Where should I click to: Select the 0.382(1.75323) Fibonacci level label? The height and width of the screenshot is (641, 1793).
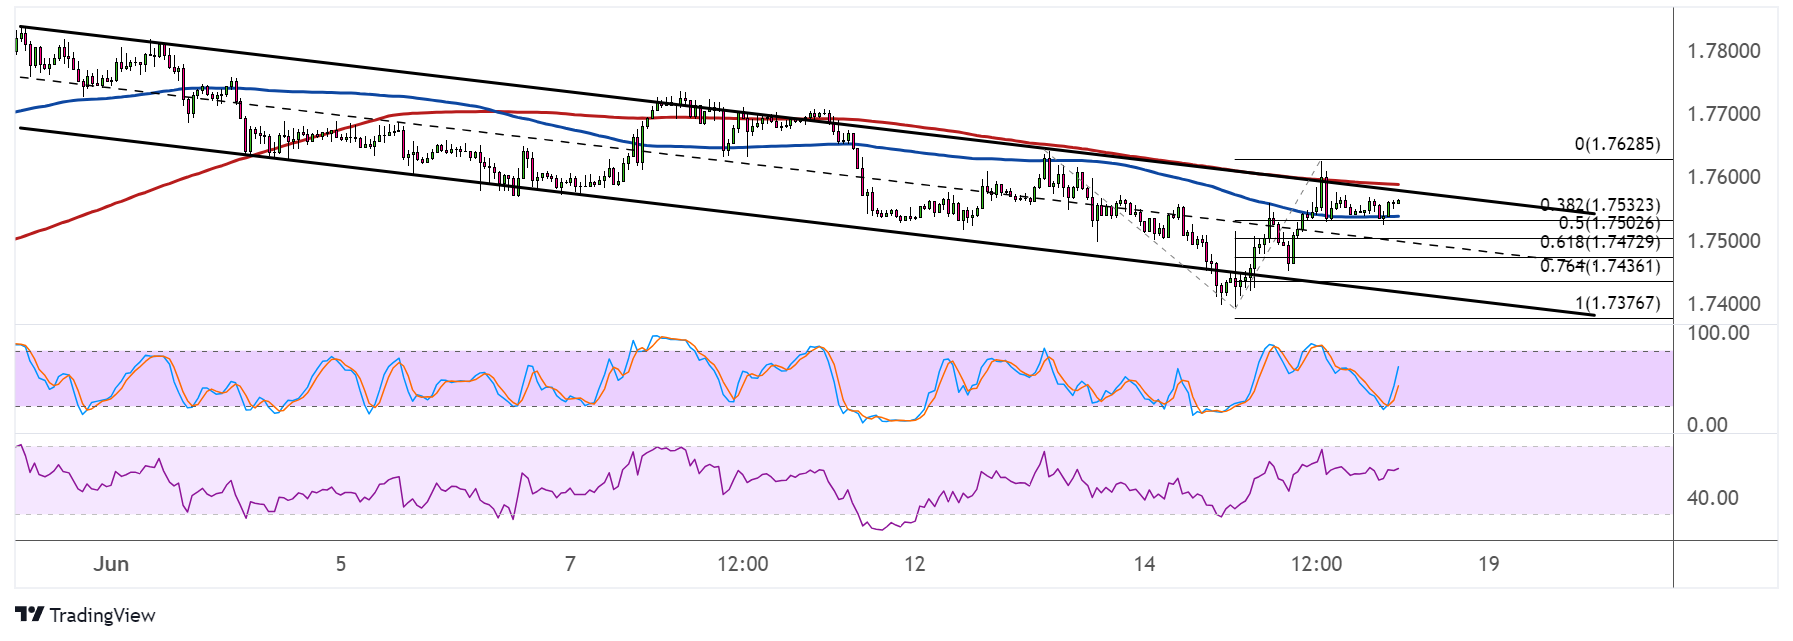pyautogui.click(x=1600, y=205)
